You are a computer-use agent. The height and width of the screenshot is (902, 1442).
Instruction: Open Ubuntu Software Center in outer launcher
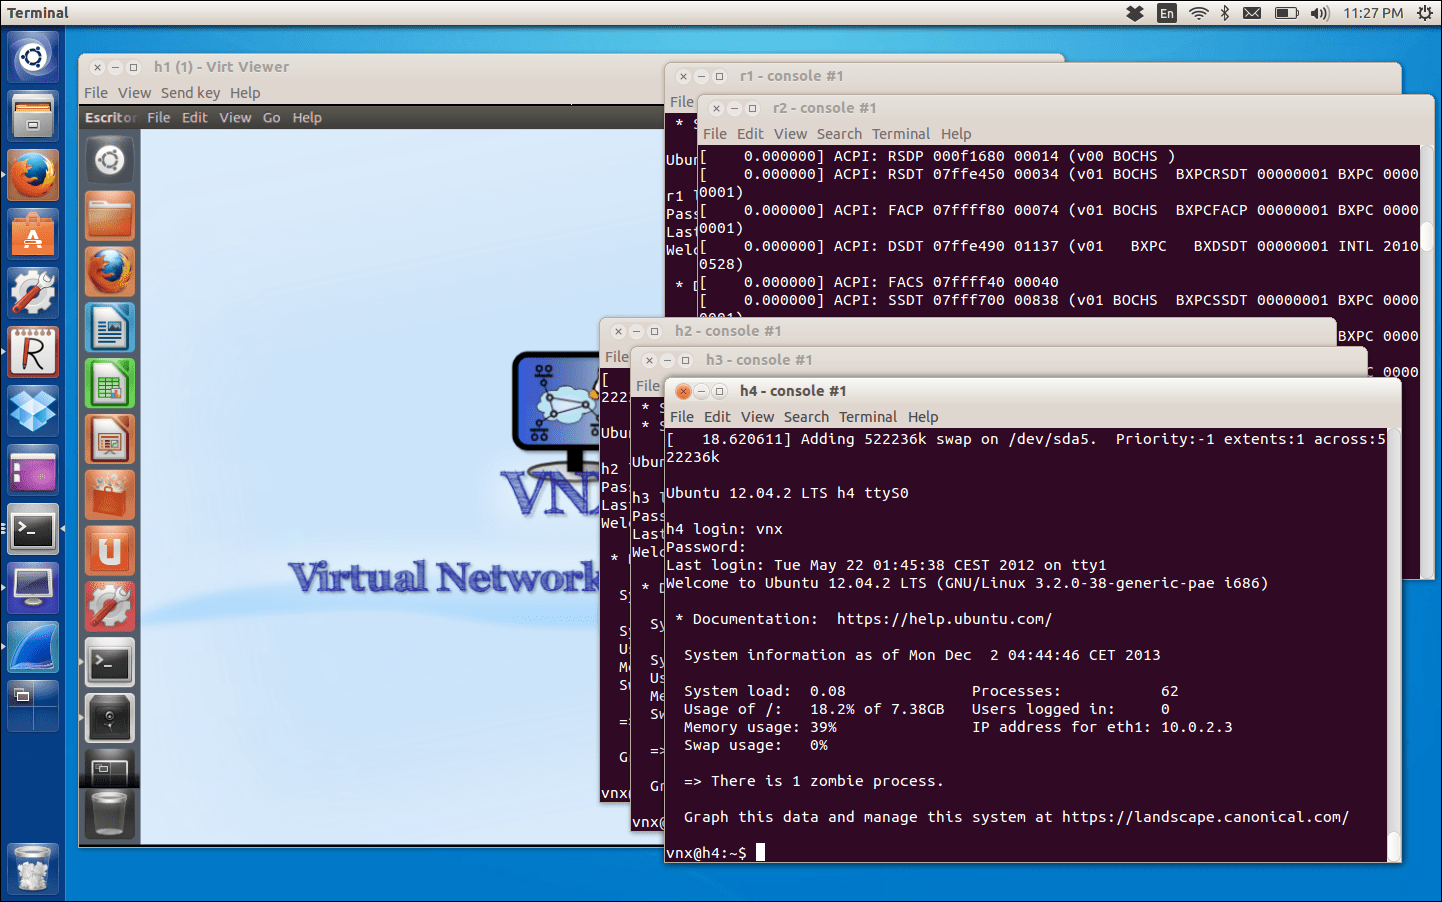click(33, 233)
